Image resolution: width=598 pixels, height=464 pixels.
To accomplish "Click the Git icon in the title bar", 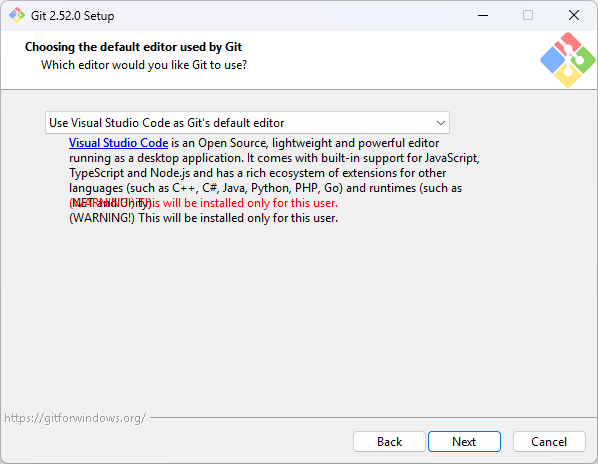I will click(x=17, y=15).
